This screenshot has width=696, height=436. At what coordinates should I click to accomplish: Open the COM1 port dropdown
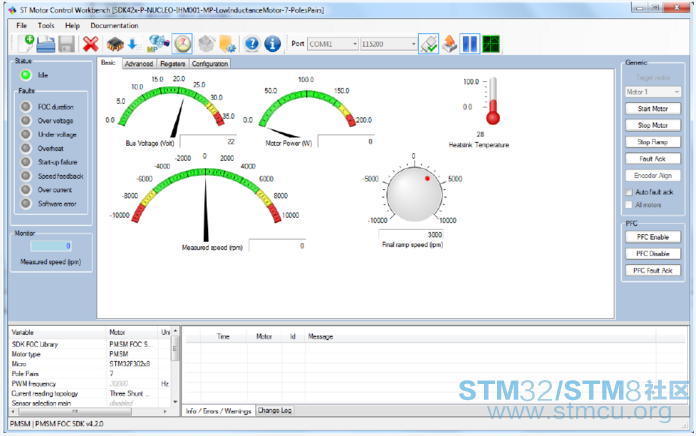pyautogui.click(x=332, y=44)
